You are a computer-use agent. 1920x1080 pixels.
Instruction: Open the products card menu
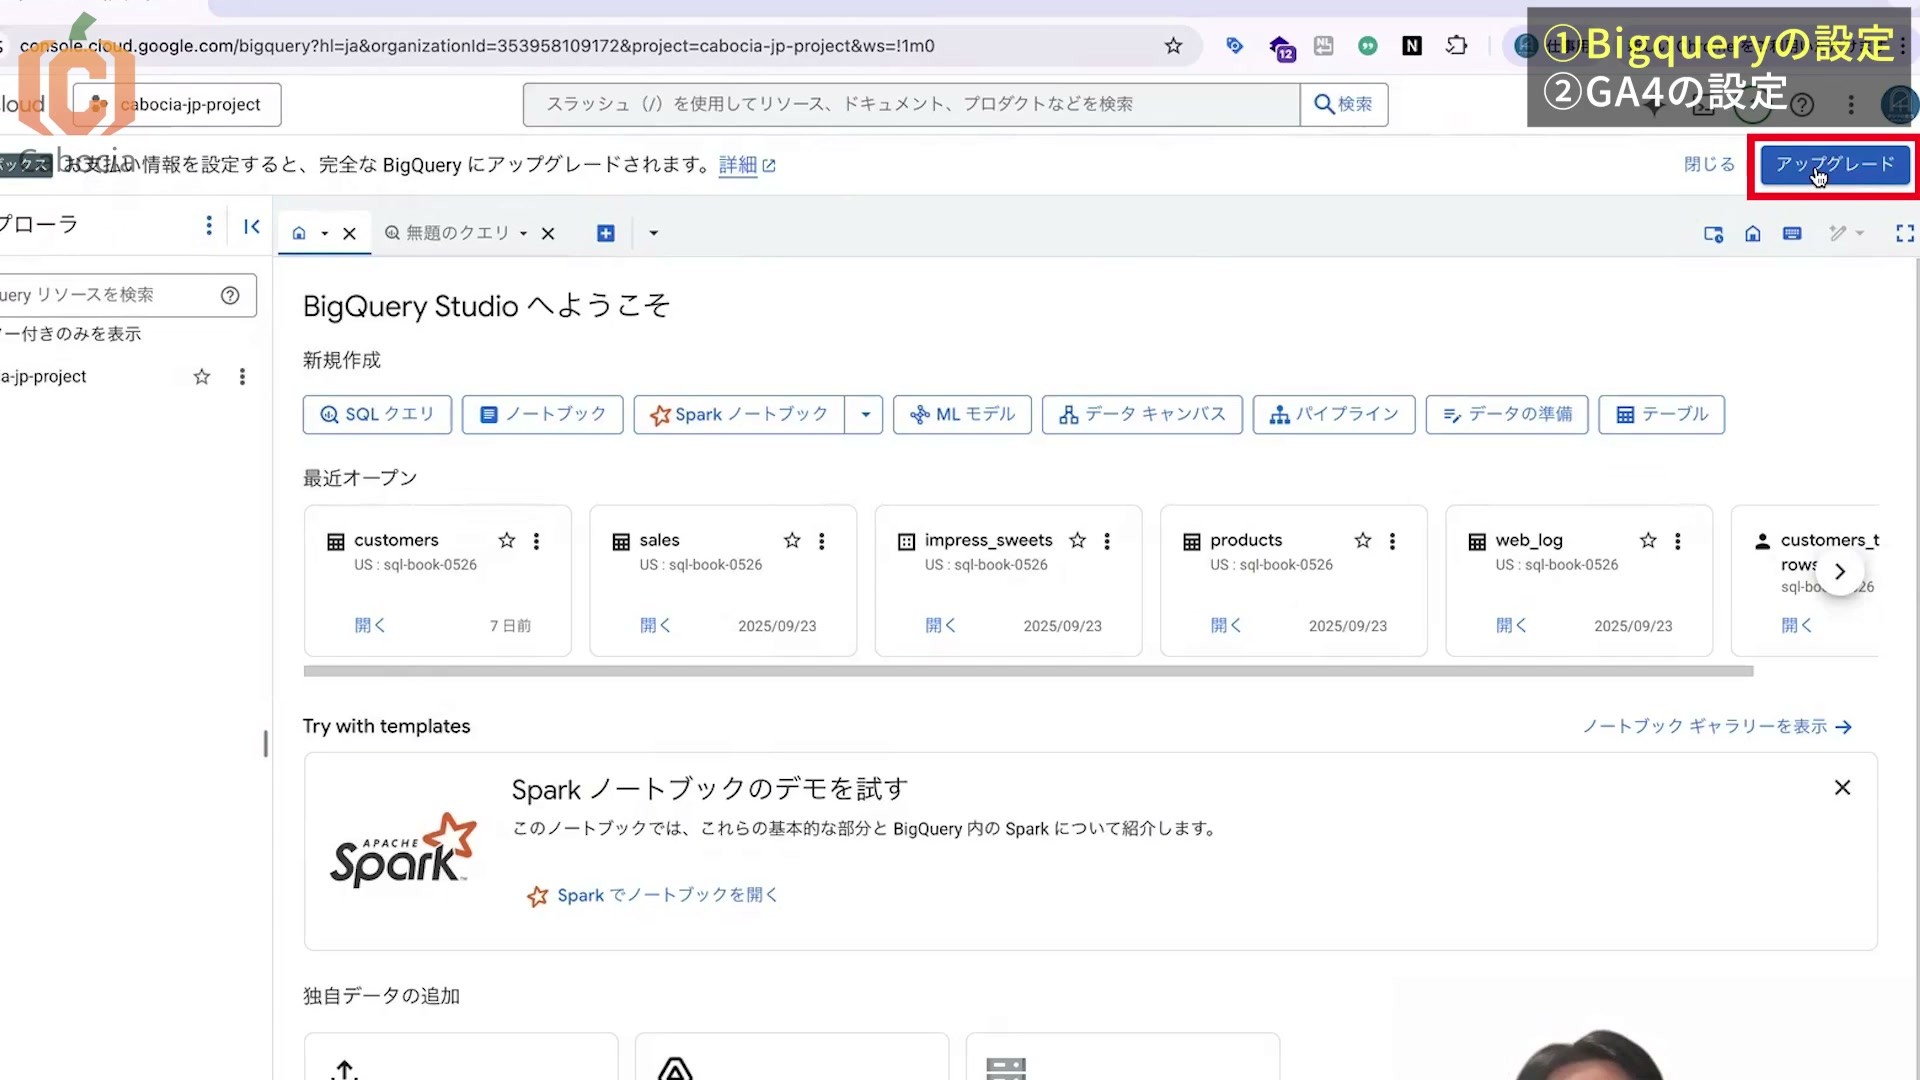pos(1393,541)
